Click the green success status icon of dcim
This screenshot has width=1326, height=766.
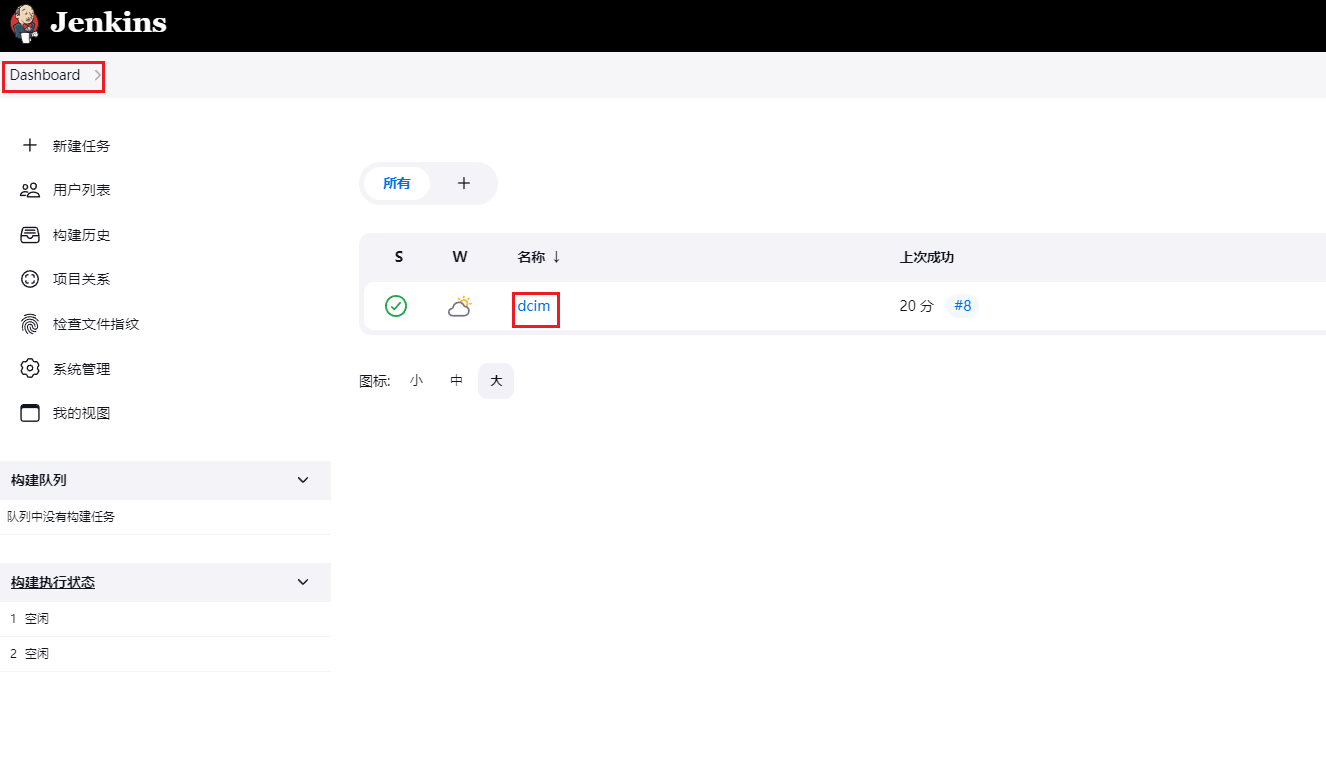(x=396, y=306)
